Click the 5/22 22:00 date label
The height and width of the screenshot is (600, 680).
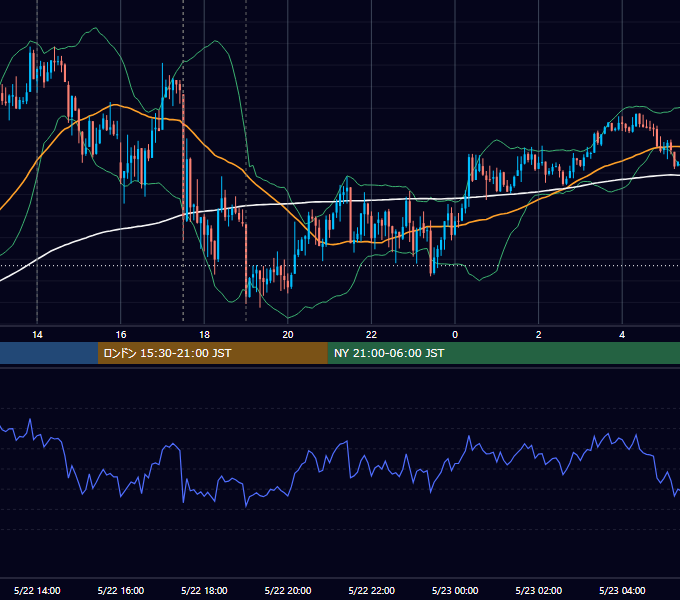click(371, 590)
